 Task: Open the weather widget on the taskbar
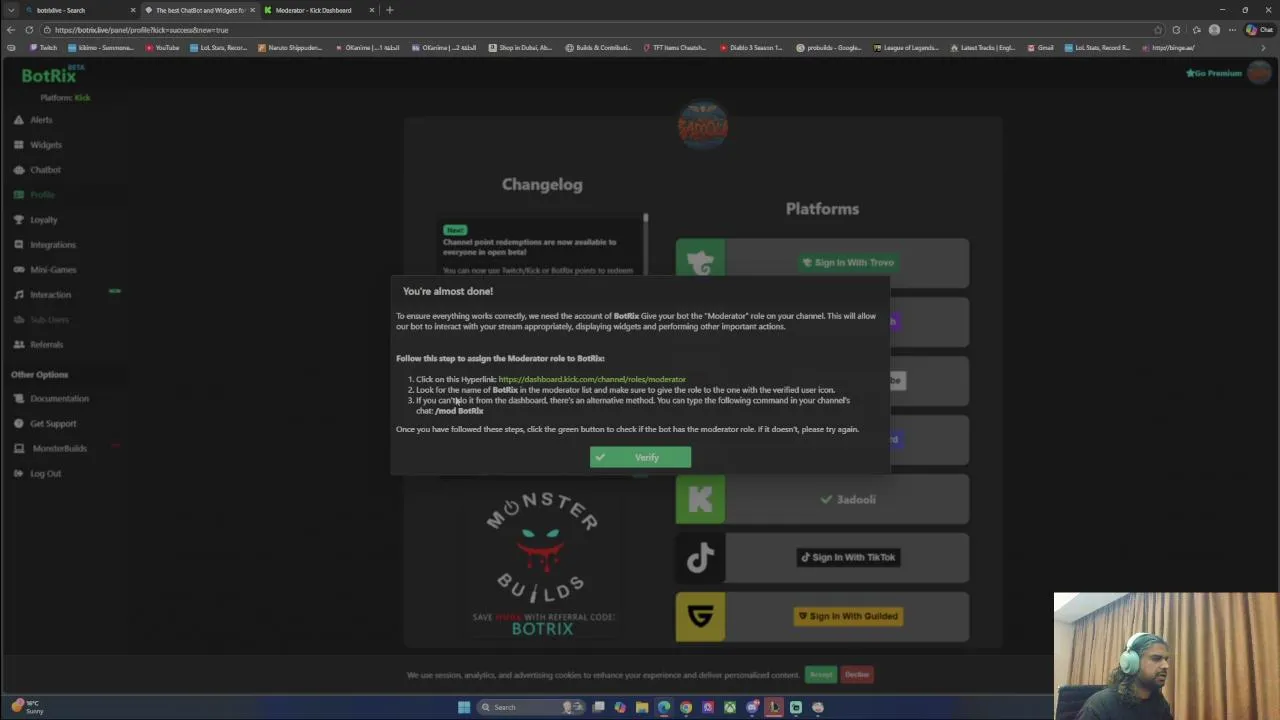pyautogui.click(x=25, y=707)
